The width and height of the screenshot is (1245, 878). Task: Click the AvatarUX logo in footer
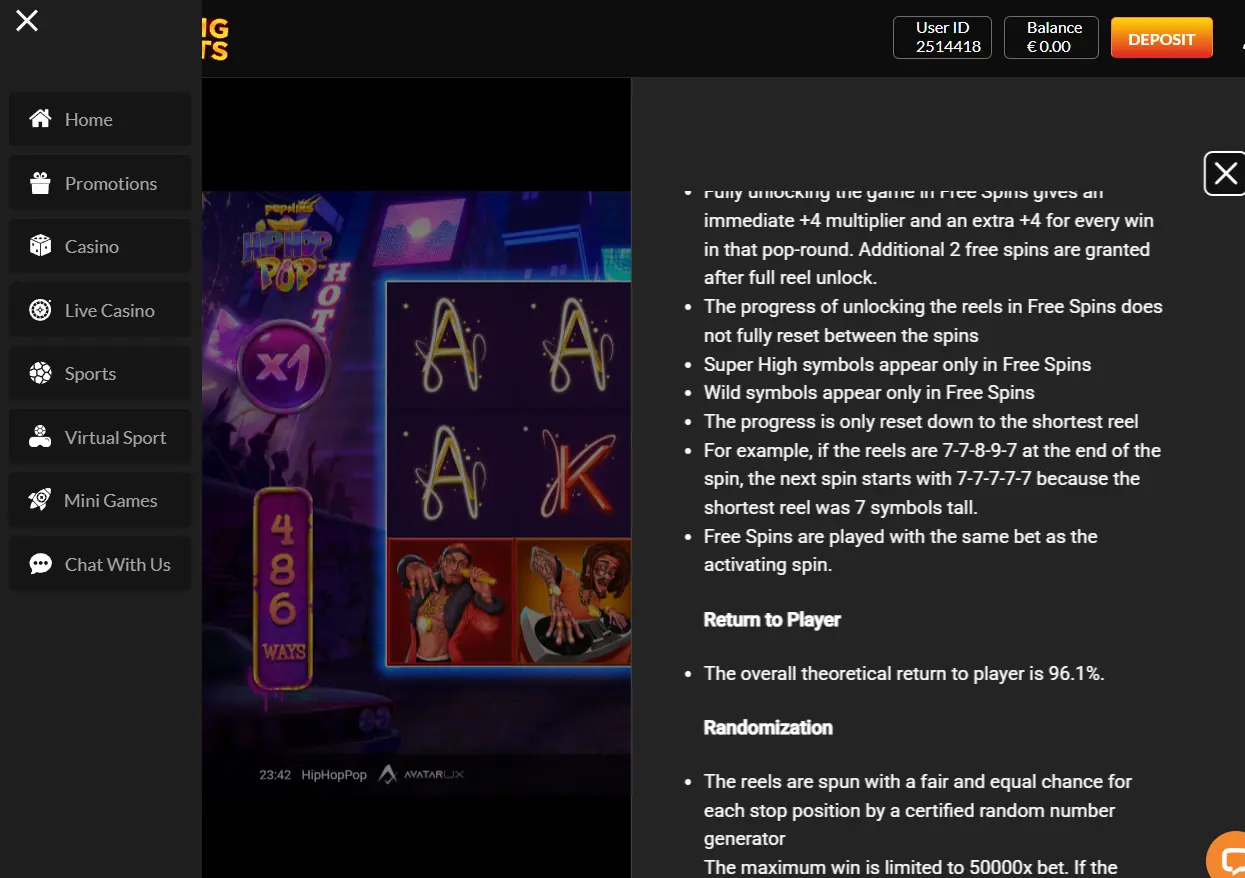[421, 774]
